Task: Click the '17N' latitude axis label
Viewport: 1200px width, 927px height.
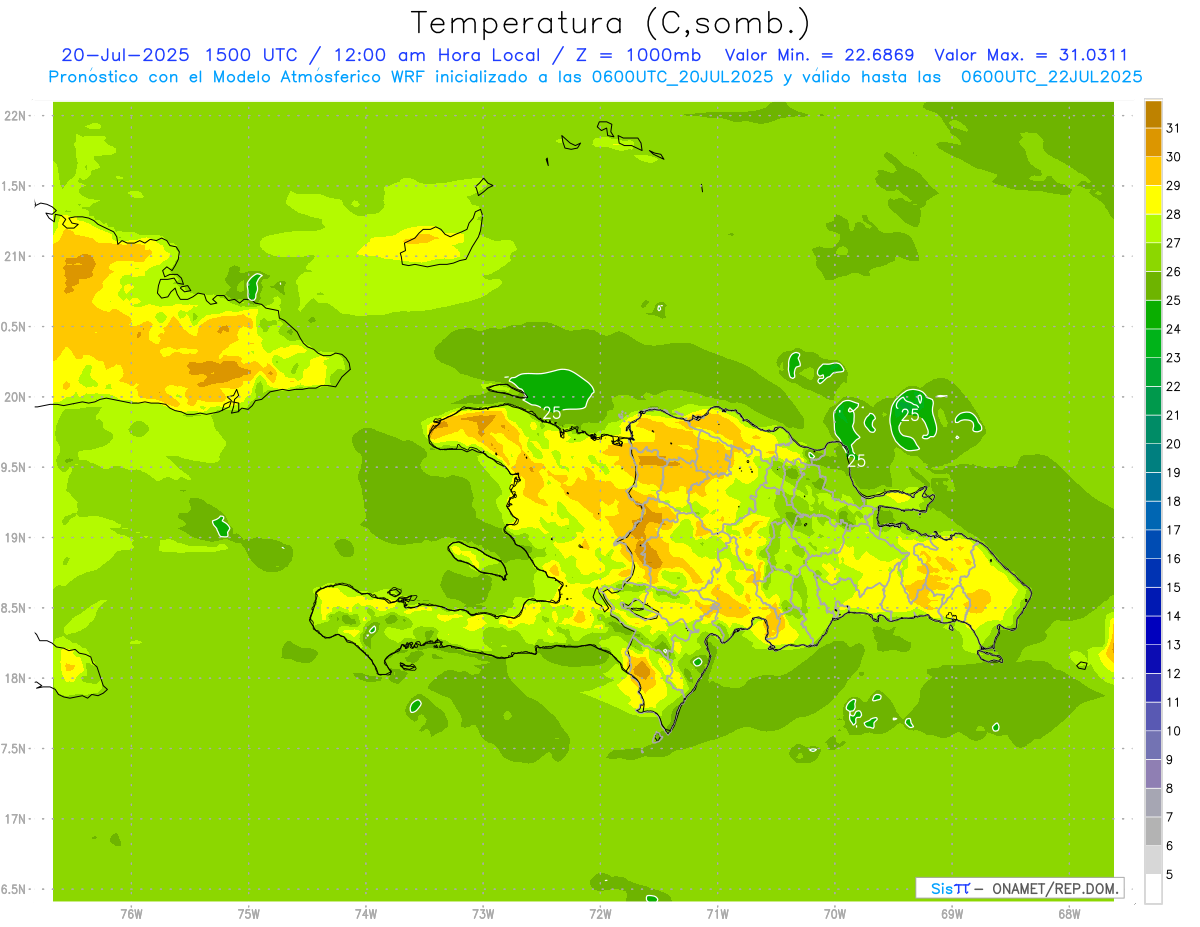Action: tap(15, 819)
